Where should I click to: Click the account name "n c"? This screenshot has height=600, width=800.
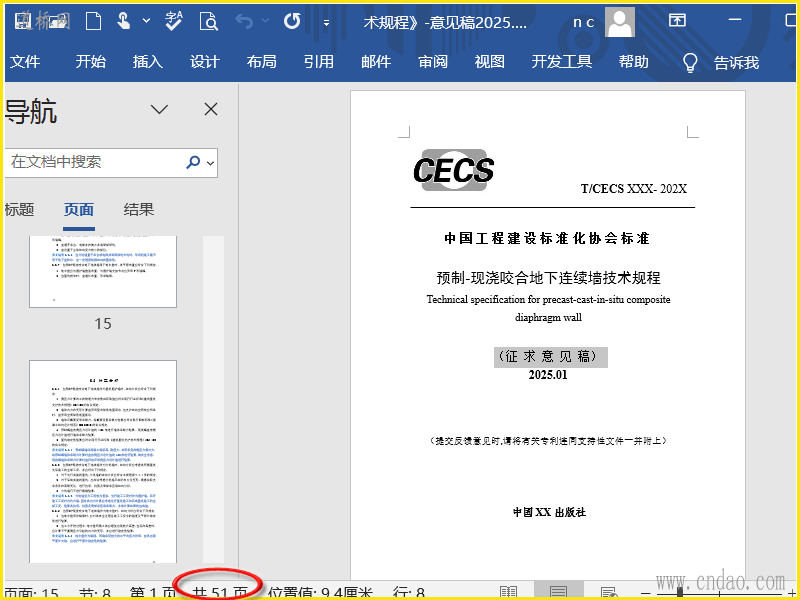(x=584, y=22)
